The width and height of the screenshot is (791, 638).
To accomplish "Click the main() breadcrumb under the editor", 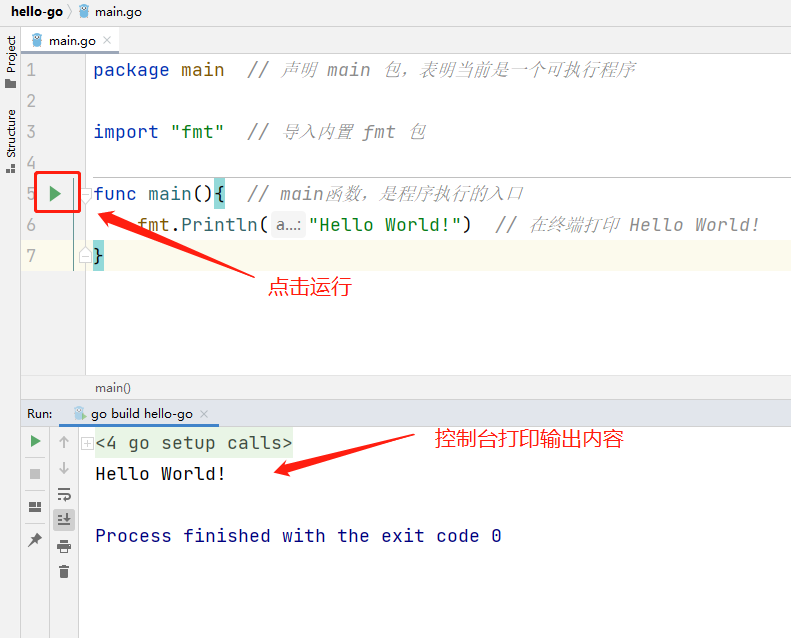I will (113, 388).
